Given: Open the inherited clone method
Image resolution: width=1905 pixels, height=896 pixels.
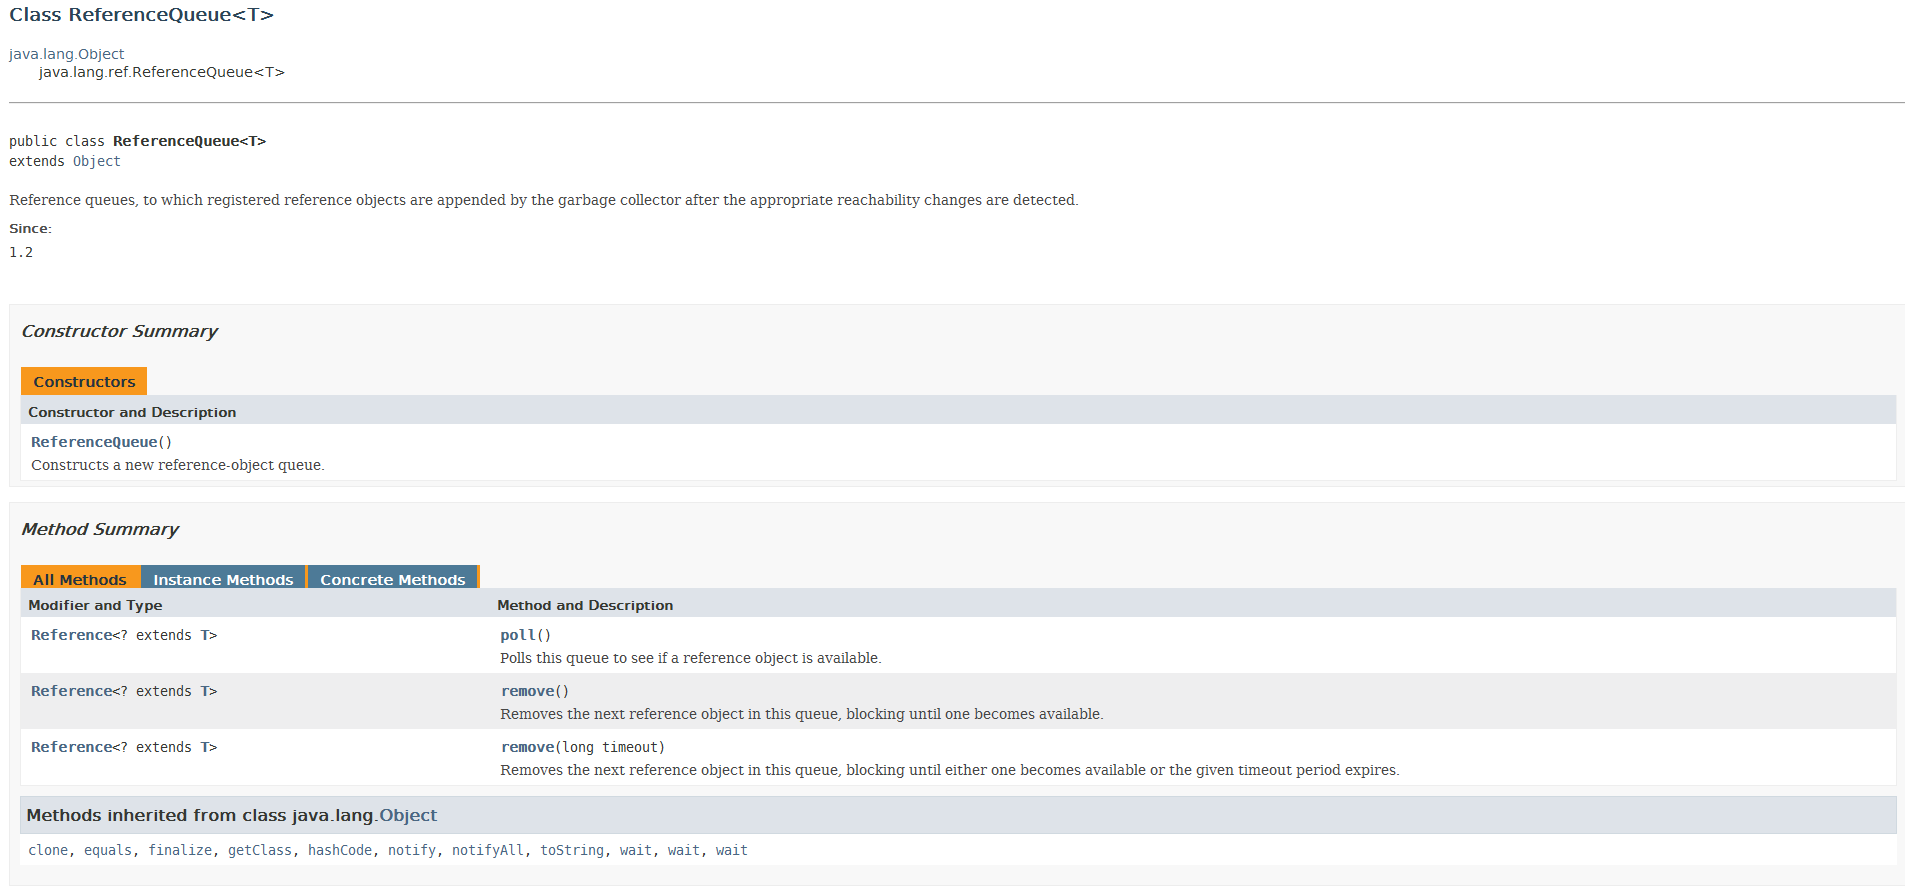Looking at the screenshot, I should [x=48, y=850].
